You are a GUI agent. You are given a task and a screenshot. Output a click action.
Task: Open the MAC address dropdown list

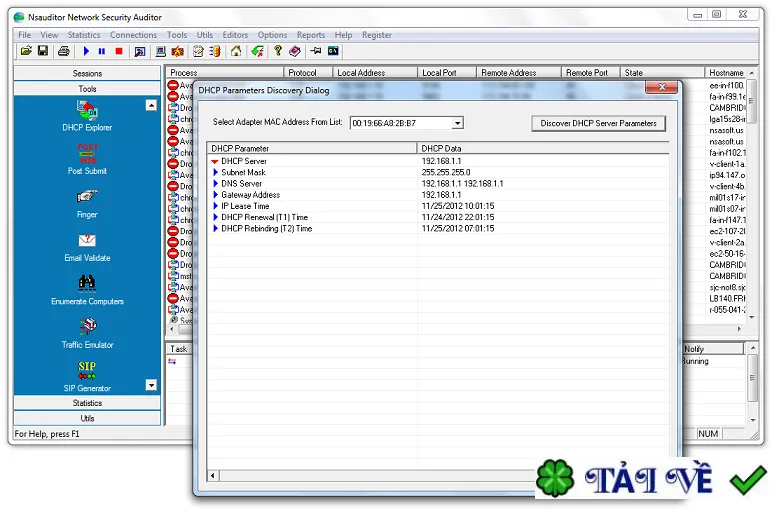point(458,123)
